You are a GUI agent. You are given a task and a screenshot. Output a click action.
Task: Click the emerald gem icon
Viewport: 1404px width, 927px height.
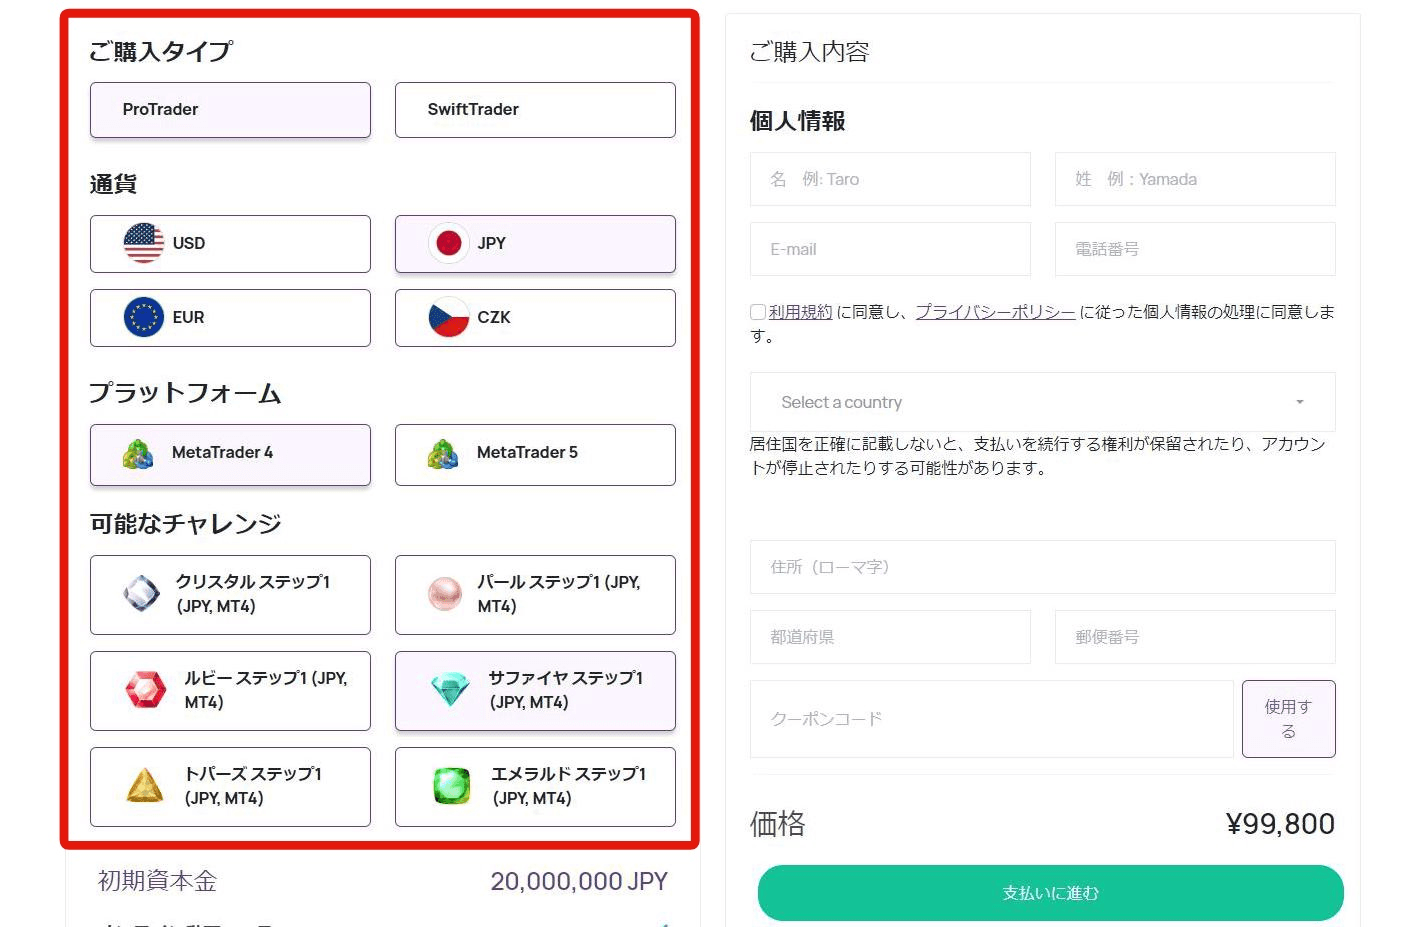452,786
